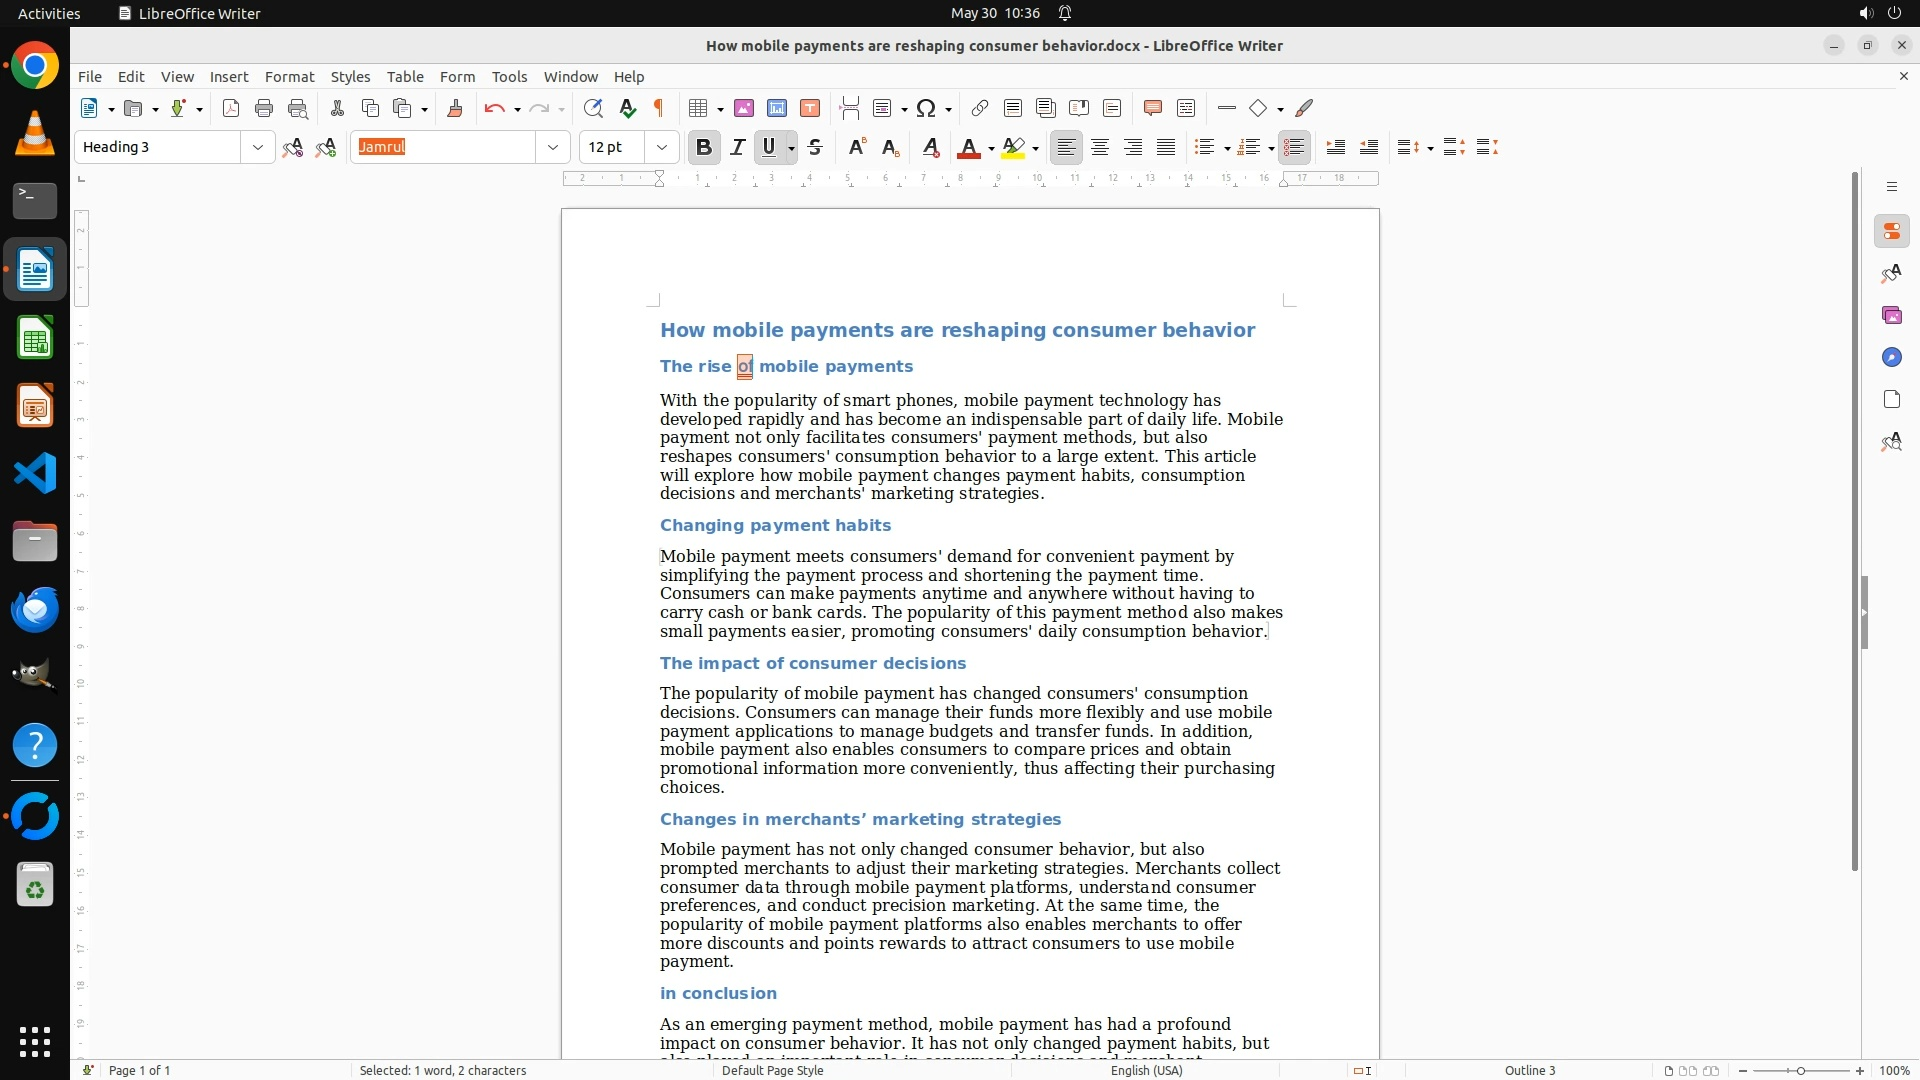The height and width of the screenshot is (1080, 1920).
Task: Open Special Character omega icon
Action: coord(926,108)
